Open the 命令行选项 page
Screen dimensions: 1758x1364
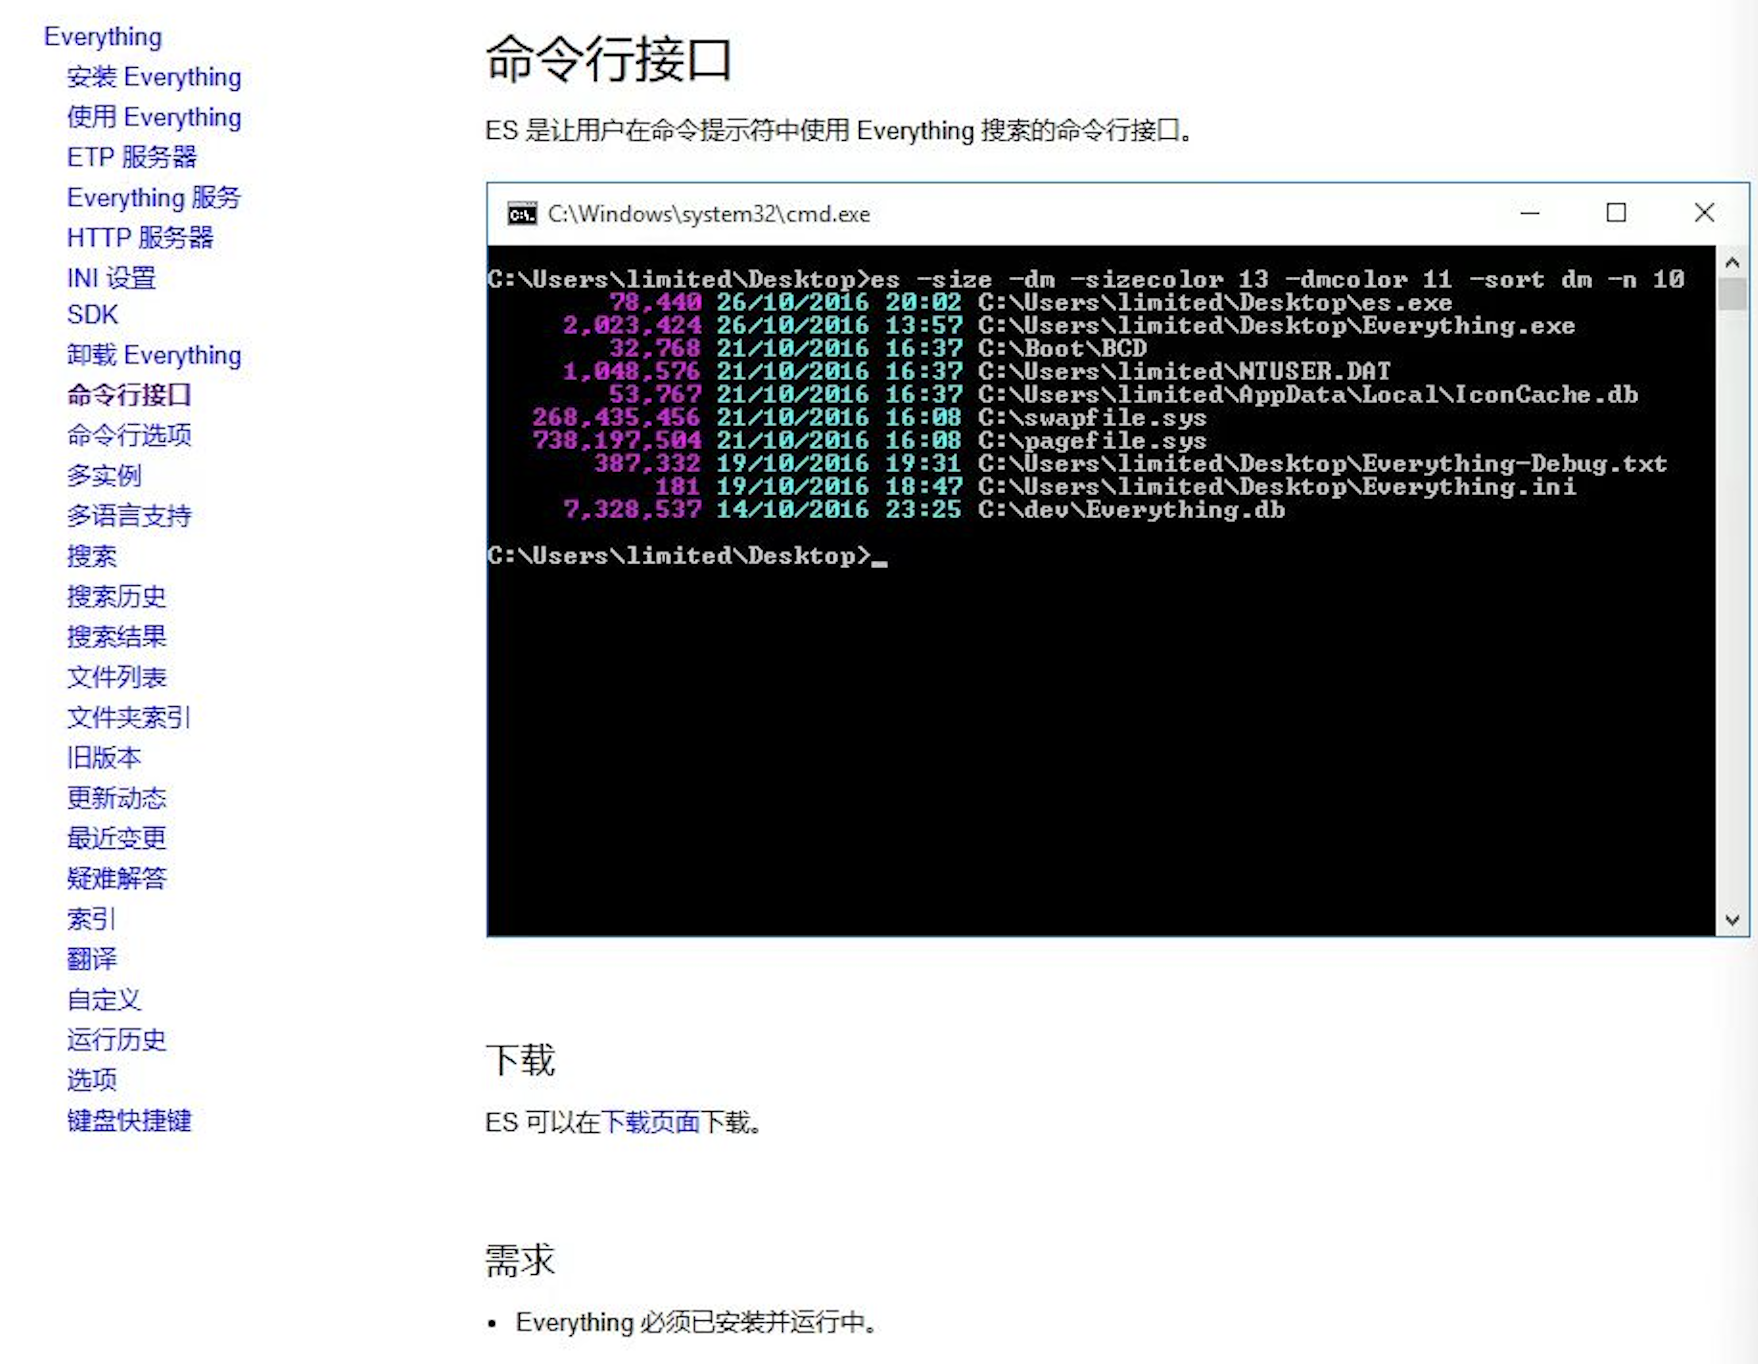(129, 435)
